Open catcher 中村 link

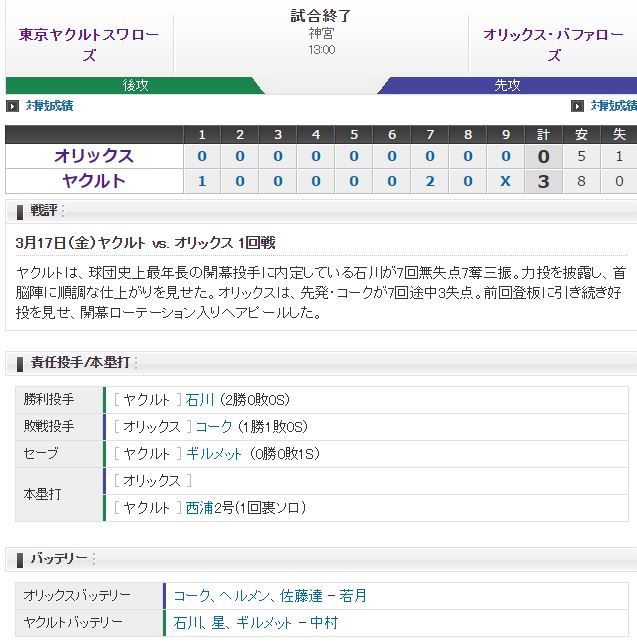(324, 623)
